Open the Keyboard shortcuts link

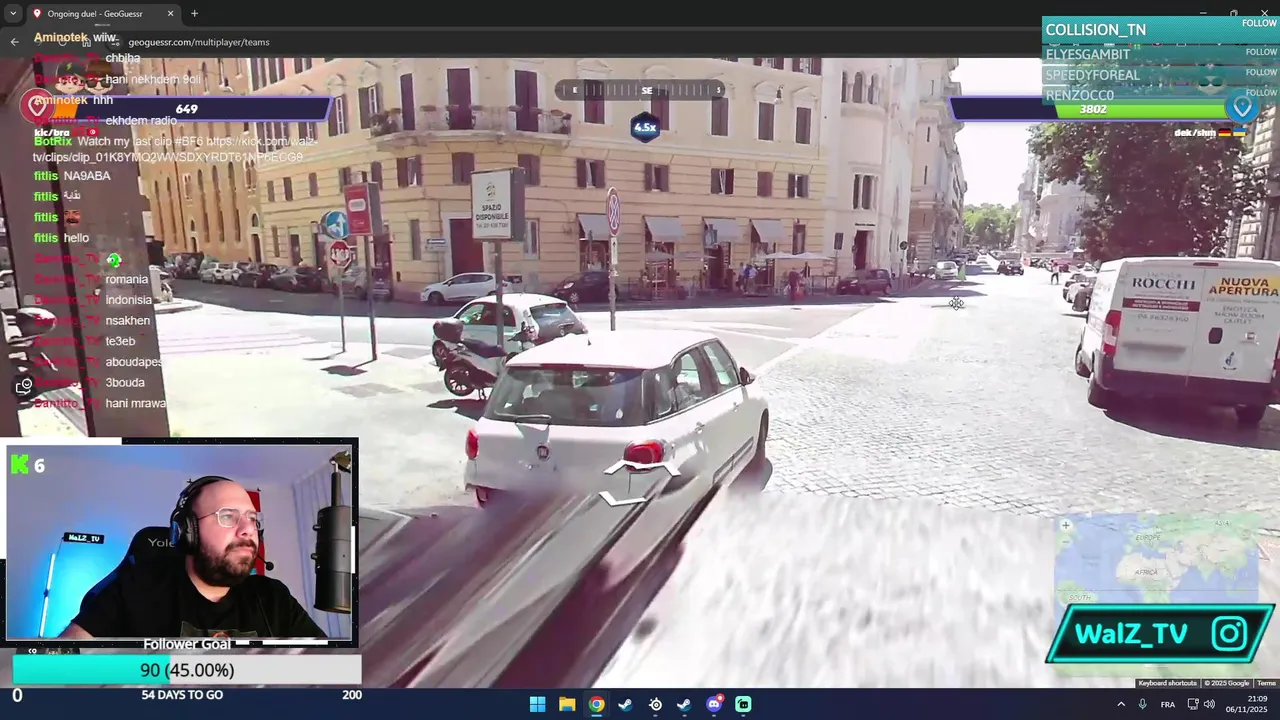(x=1167, y=683)
